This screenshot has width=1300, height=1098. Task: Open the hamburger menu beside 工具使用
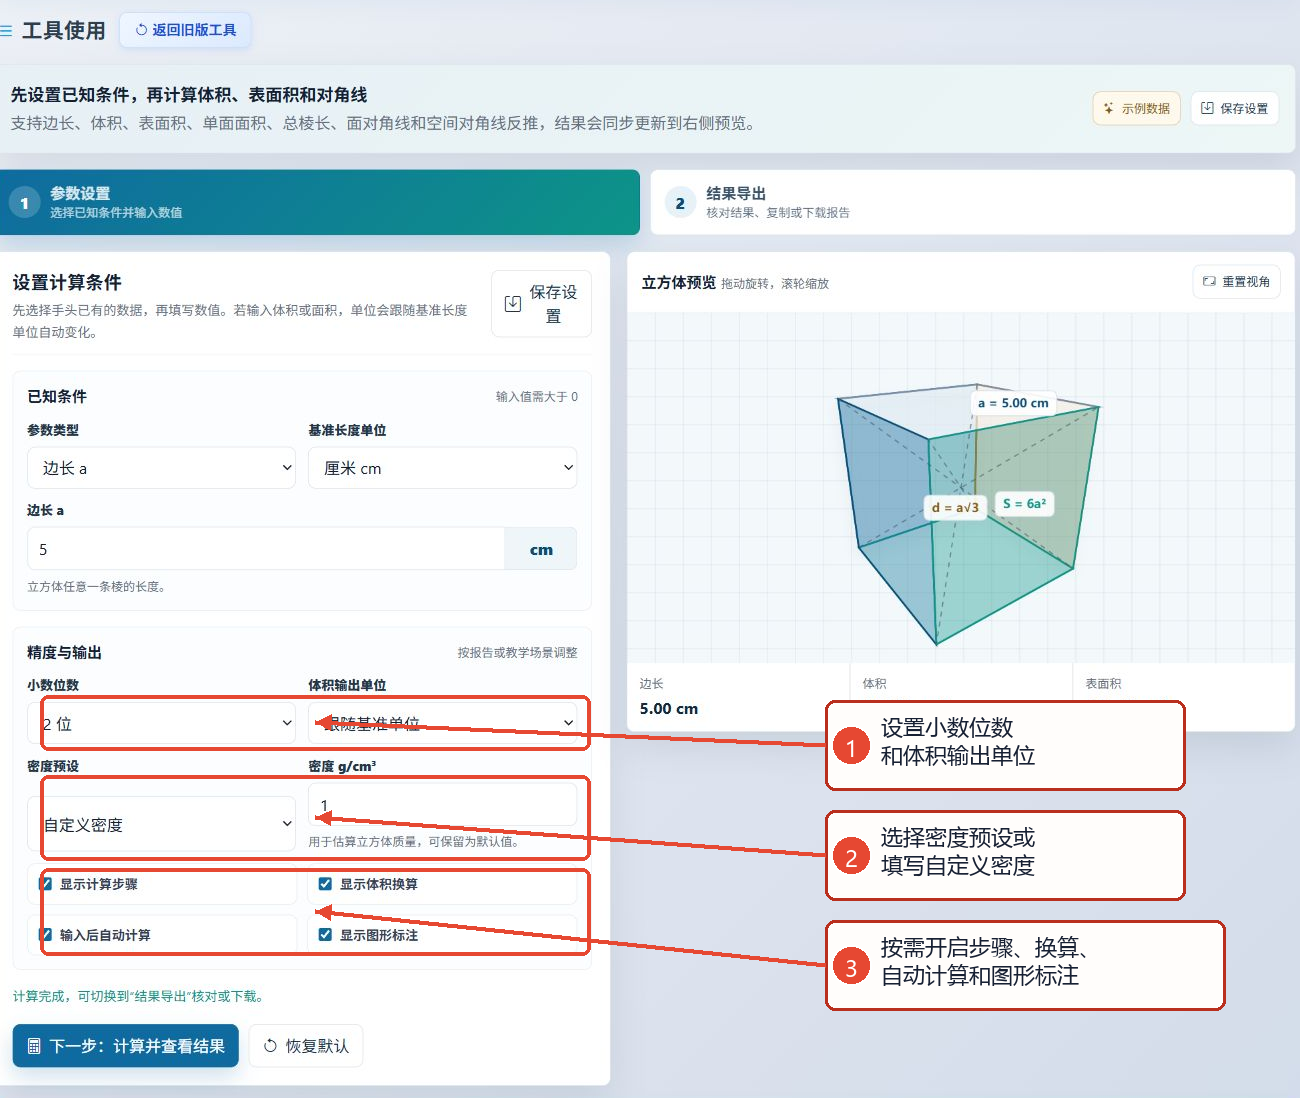pyautogui.click(x=6, y=31)
